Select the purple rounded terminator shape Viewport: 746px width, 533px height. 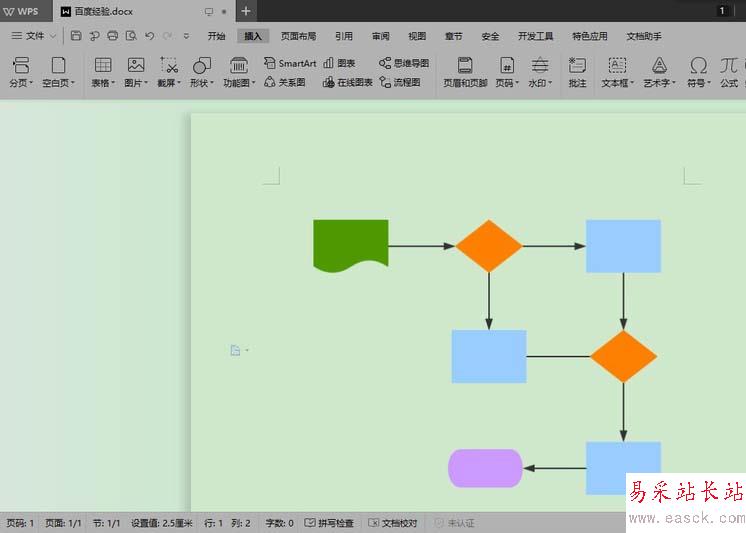point(485,468)
